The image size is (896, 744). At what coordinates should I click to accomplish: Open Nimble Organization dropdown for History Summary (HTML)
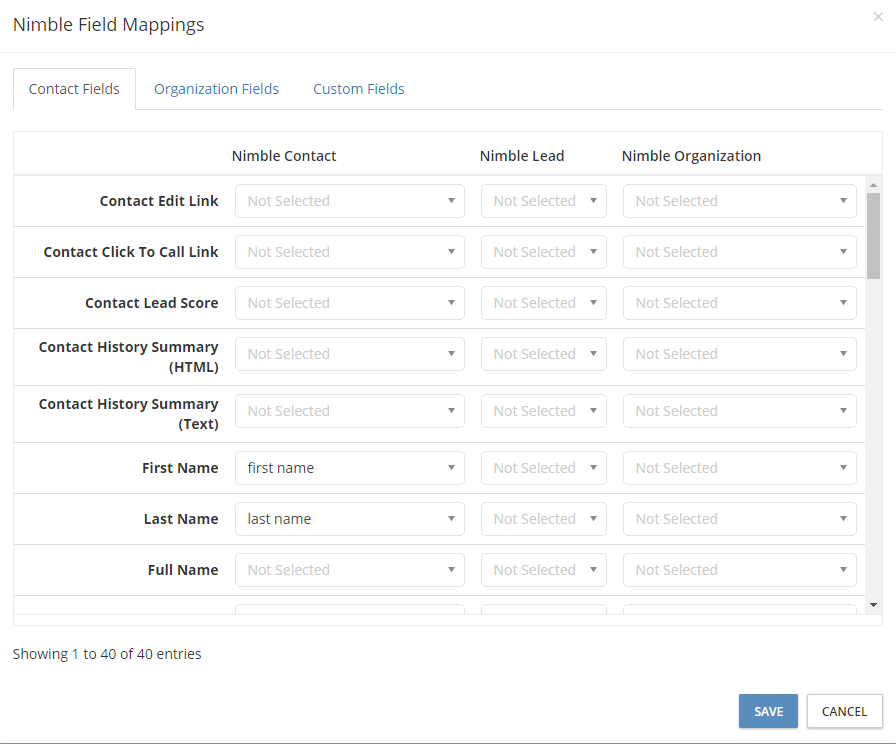(x=740, y=354)
